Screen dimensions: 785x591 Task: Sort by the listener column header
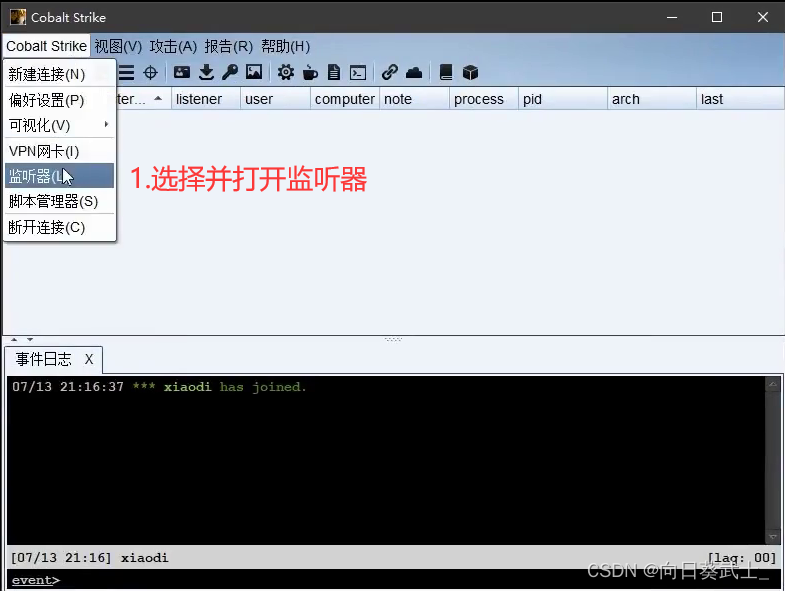click(206, 99)
